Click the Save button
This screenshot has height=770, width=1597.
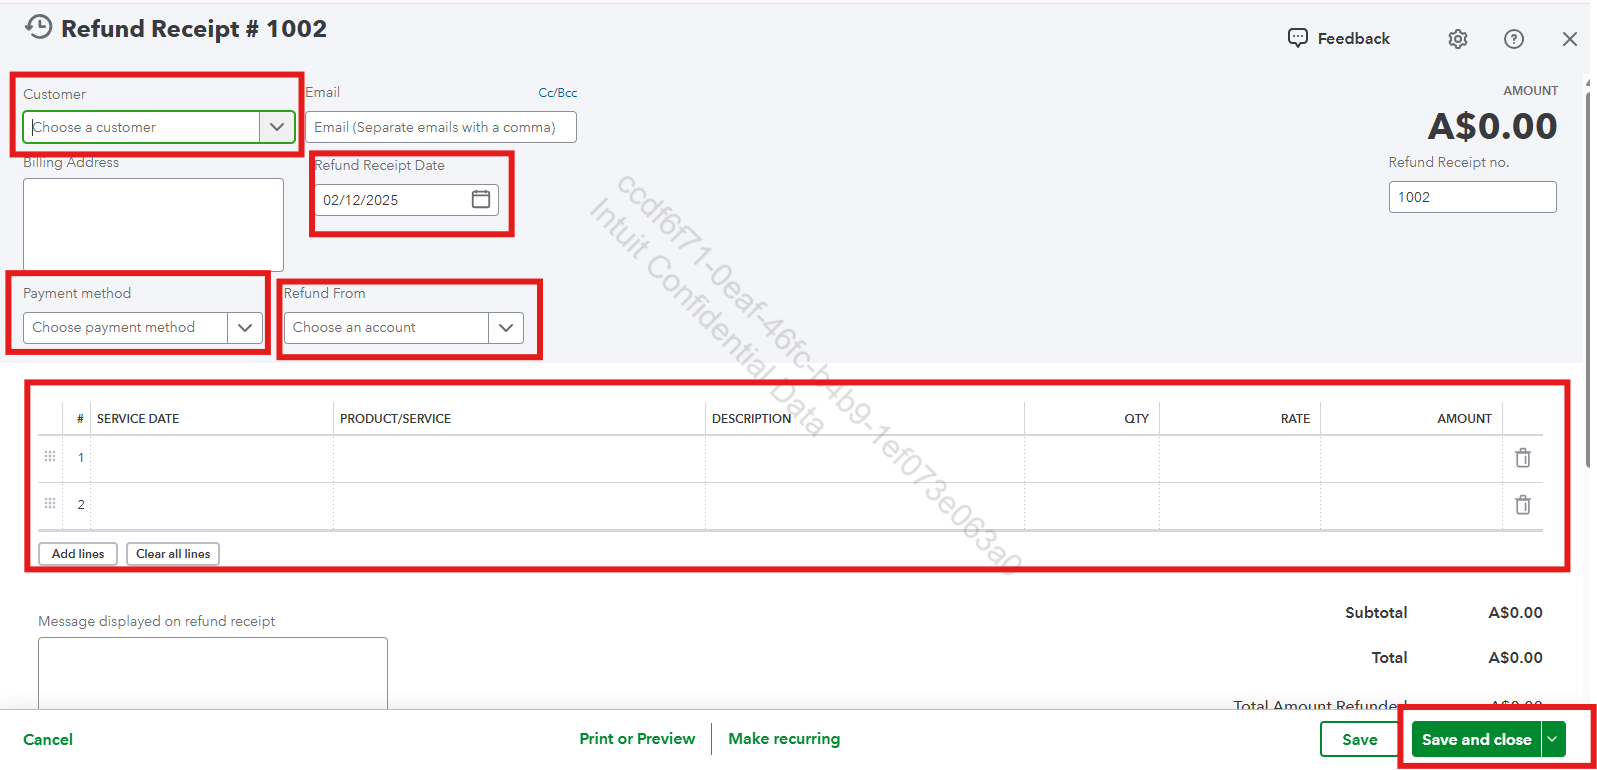(1359, 740)
